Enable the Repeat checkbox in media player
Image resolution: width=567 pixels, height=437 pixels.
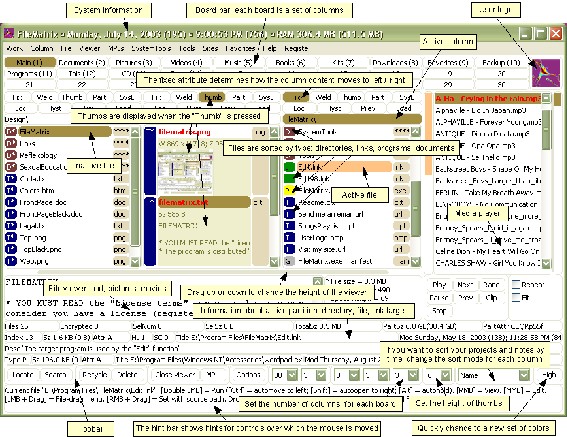[516, 284]
